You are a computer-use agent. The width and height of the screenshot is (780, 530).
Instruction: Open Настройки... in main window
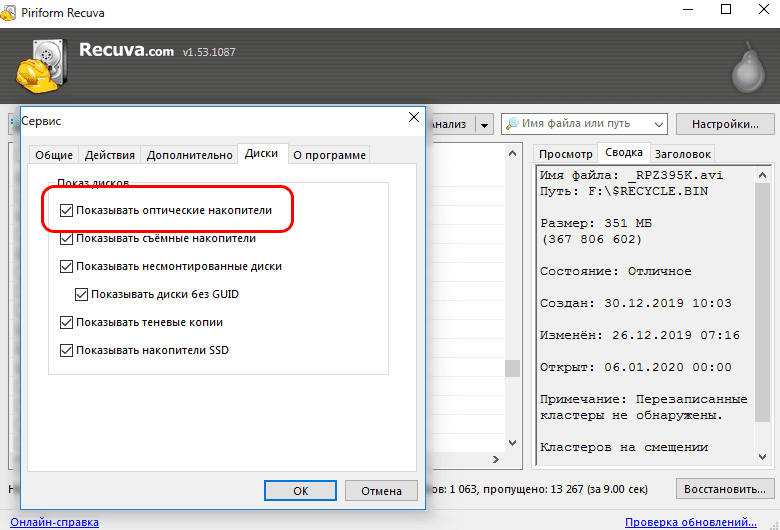tap(725, 124)
